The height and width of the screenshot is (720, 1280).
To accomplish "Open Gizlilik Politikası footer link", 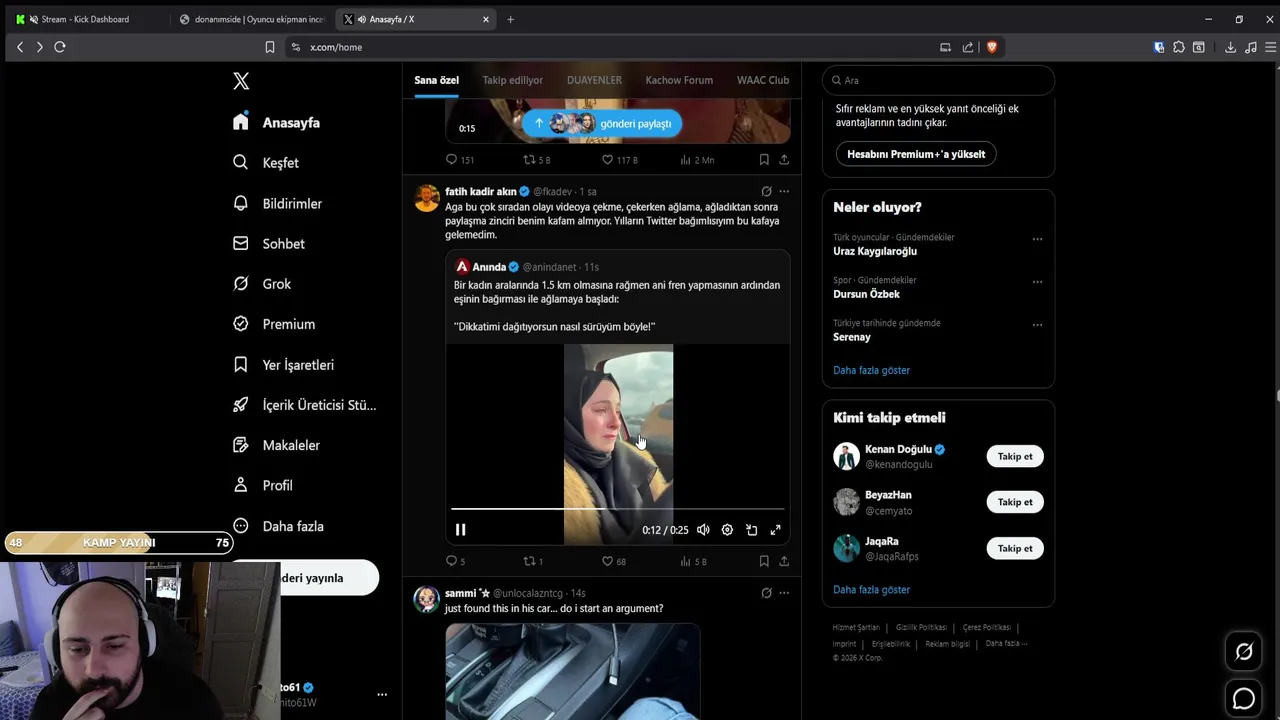I will (x=921, y=627).
